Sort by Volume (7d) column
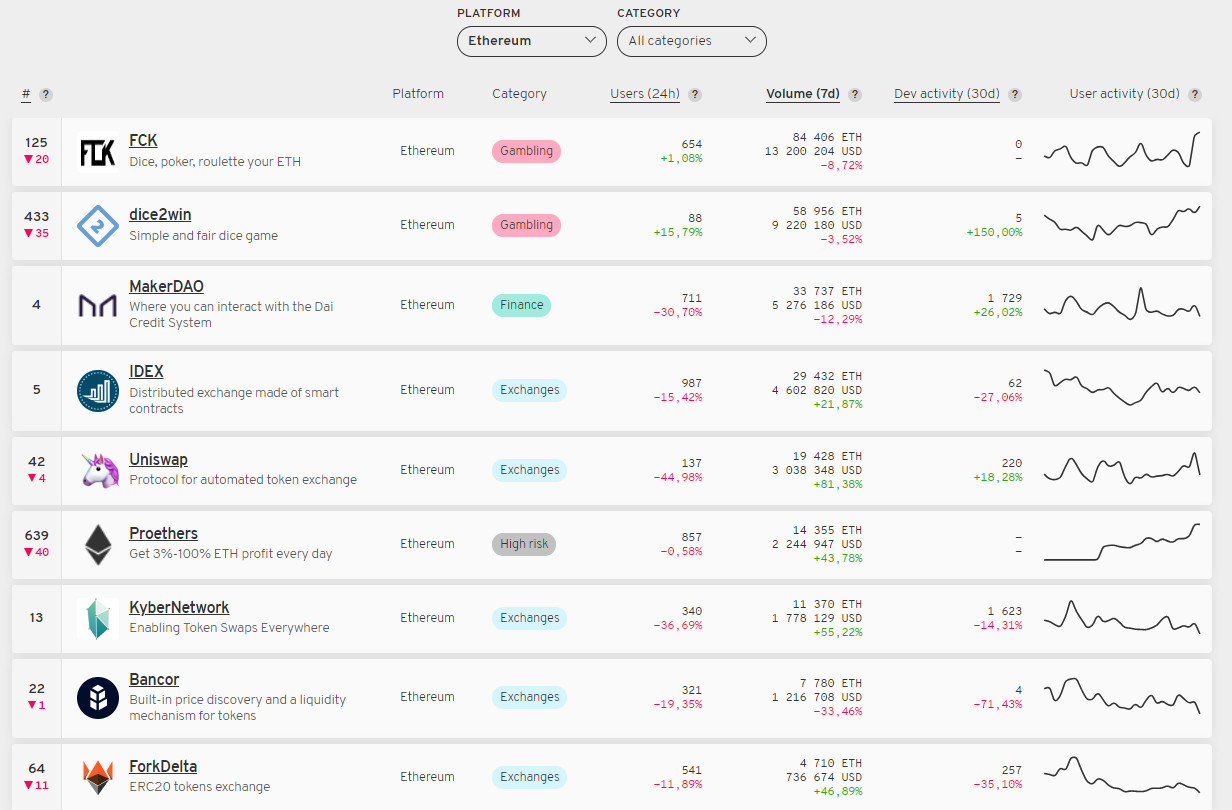The width and height of the screenshot is (1232, 810). pyautogui.click(x=803, y=94)
